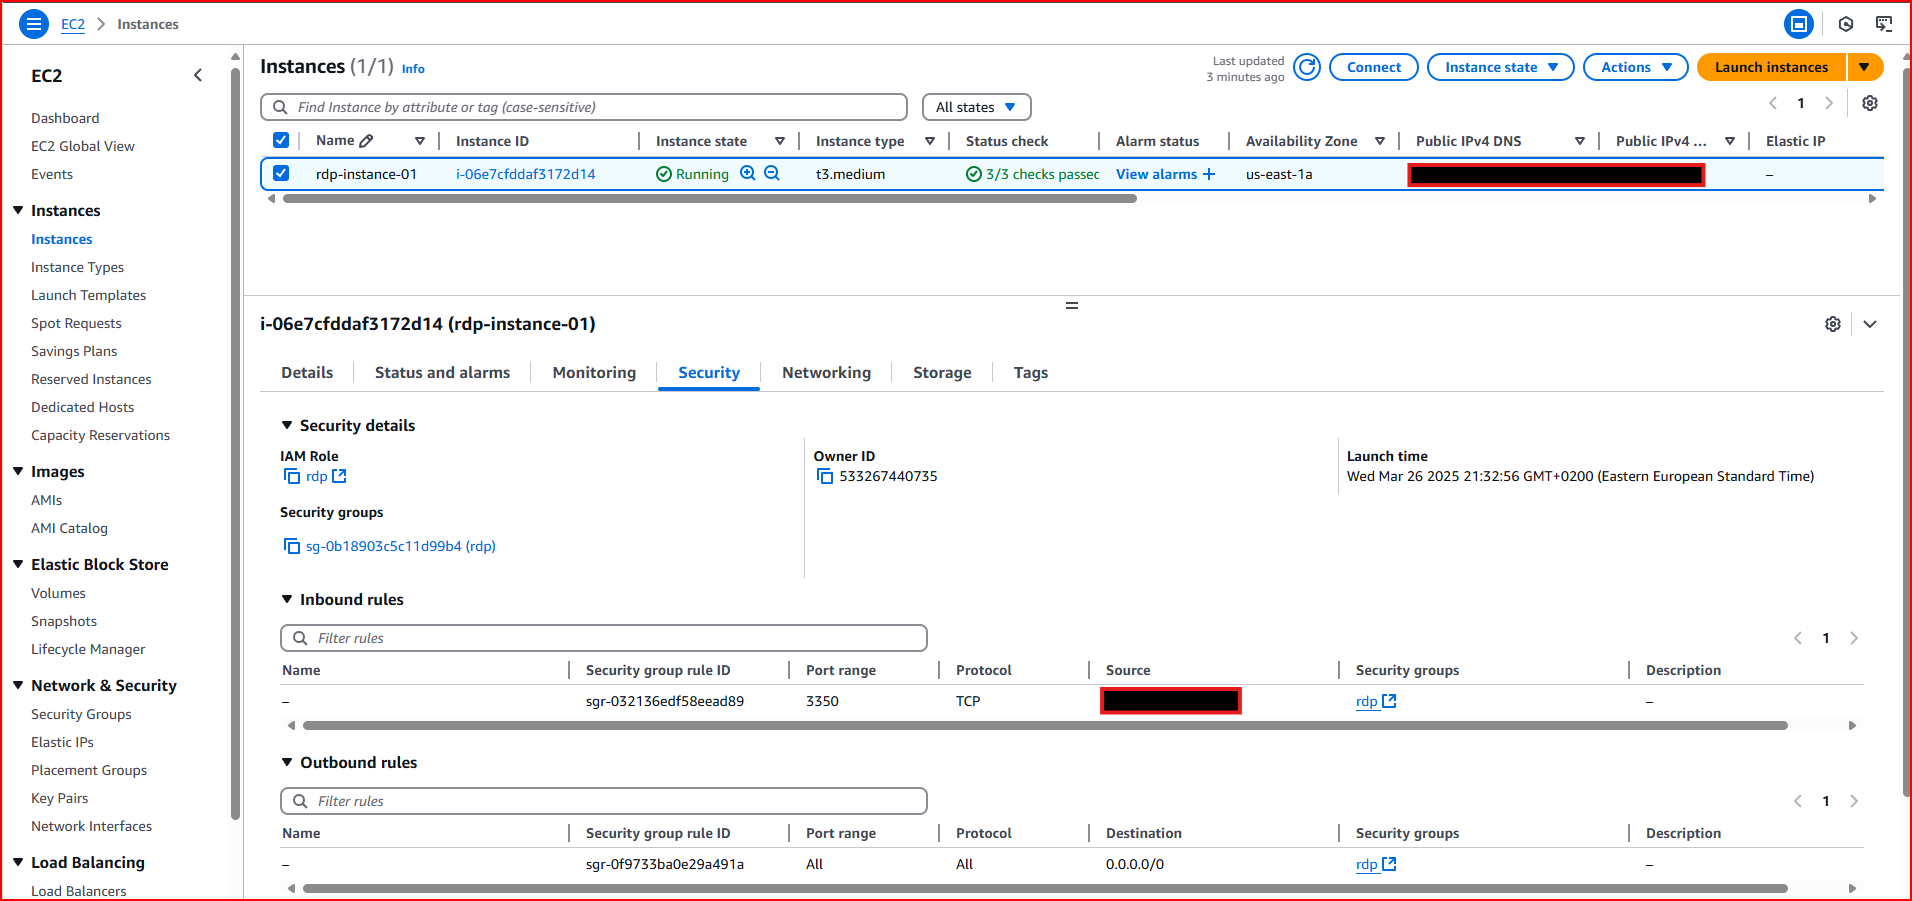Click pane divider resize handle
Viewport: 1912px width, 901px height.
pos(1072,305)
